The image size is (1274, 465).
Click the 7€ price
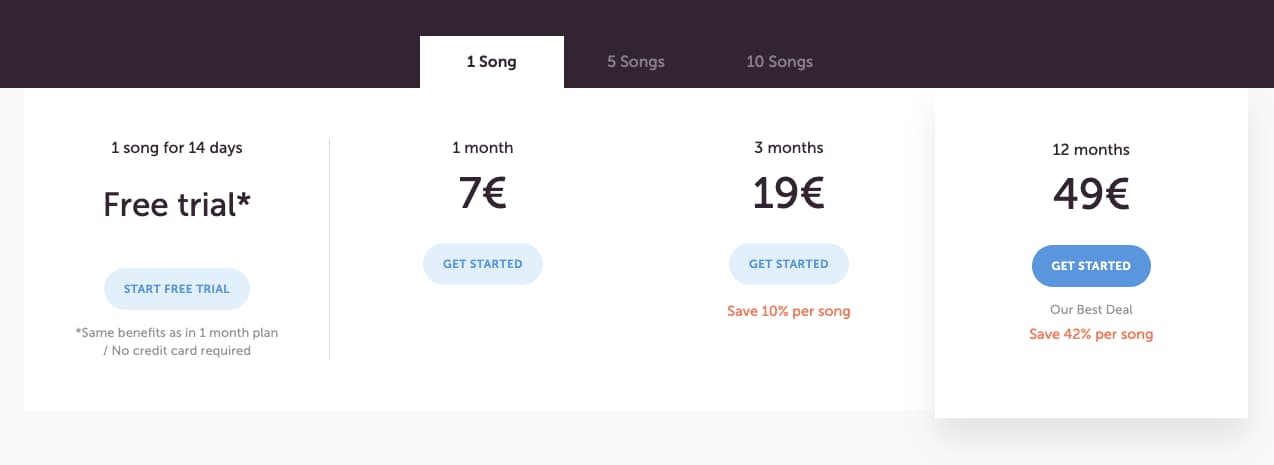pyautogui.click(x=483, y=193)
